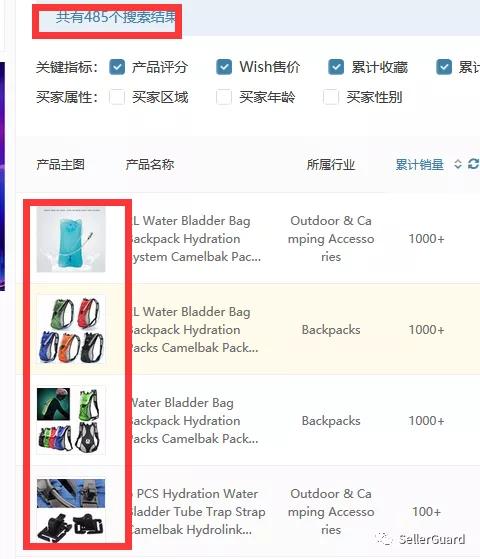
Task: Open the blue water bladder product image
Action: click(71, 240)
